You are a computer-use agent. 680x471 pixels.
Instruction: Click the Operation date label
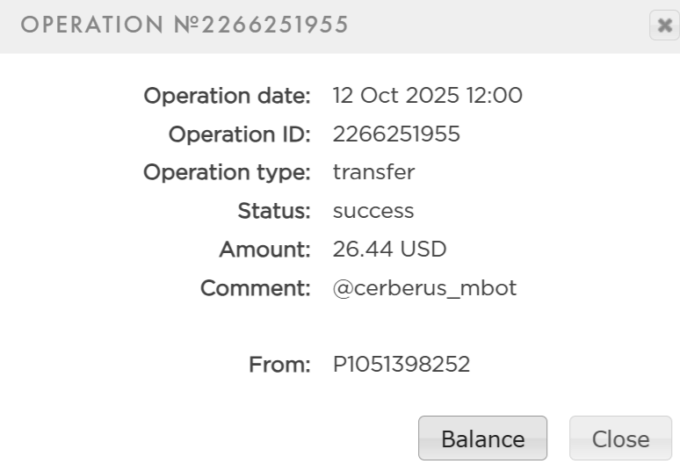tap(227, 96)
